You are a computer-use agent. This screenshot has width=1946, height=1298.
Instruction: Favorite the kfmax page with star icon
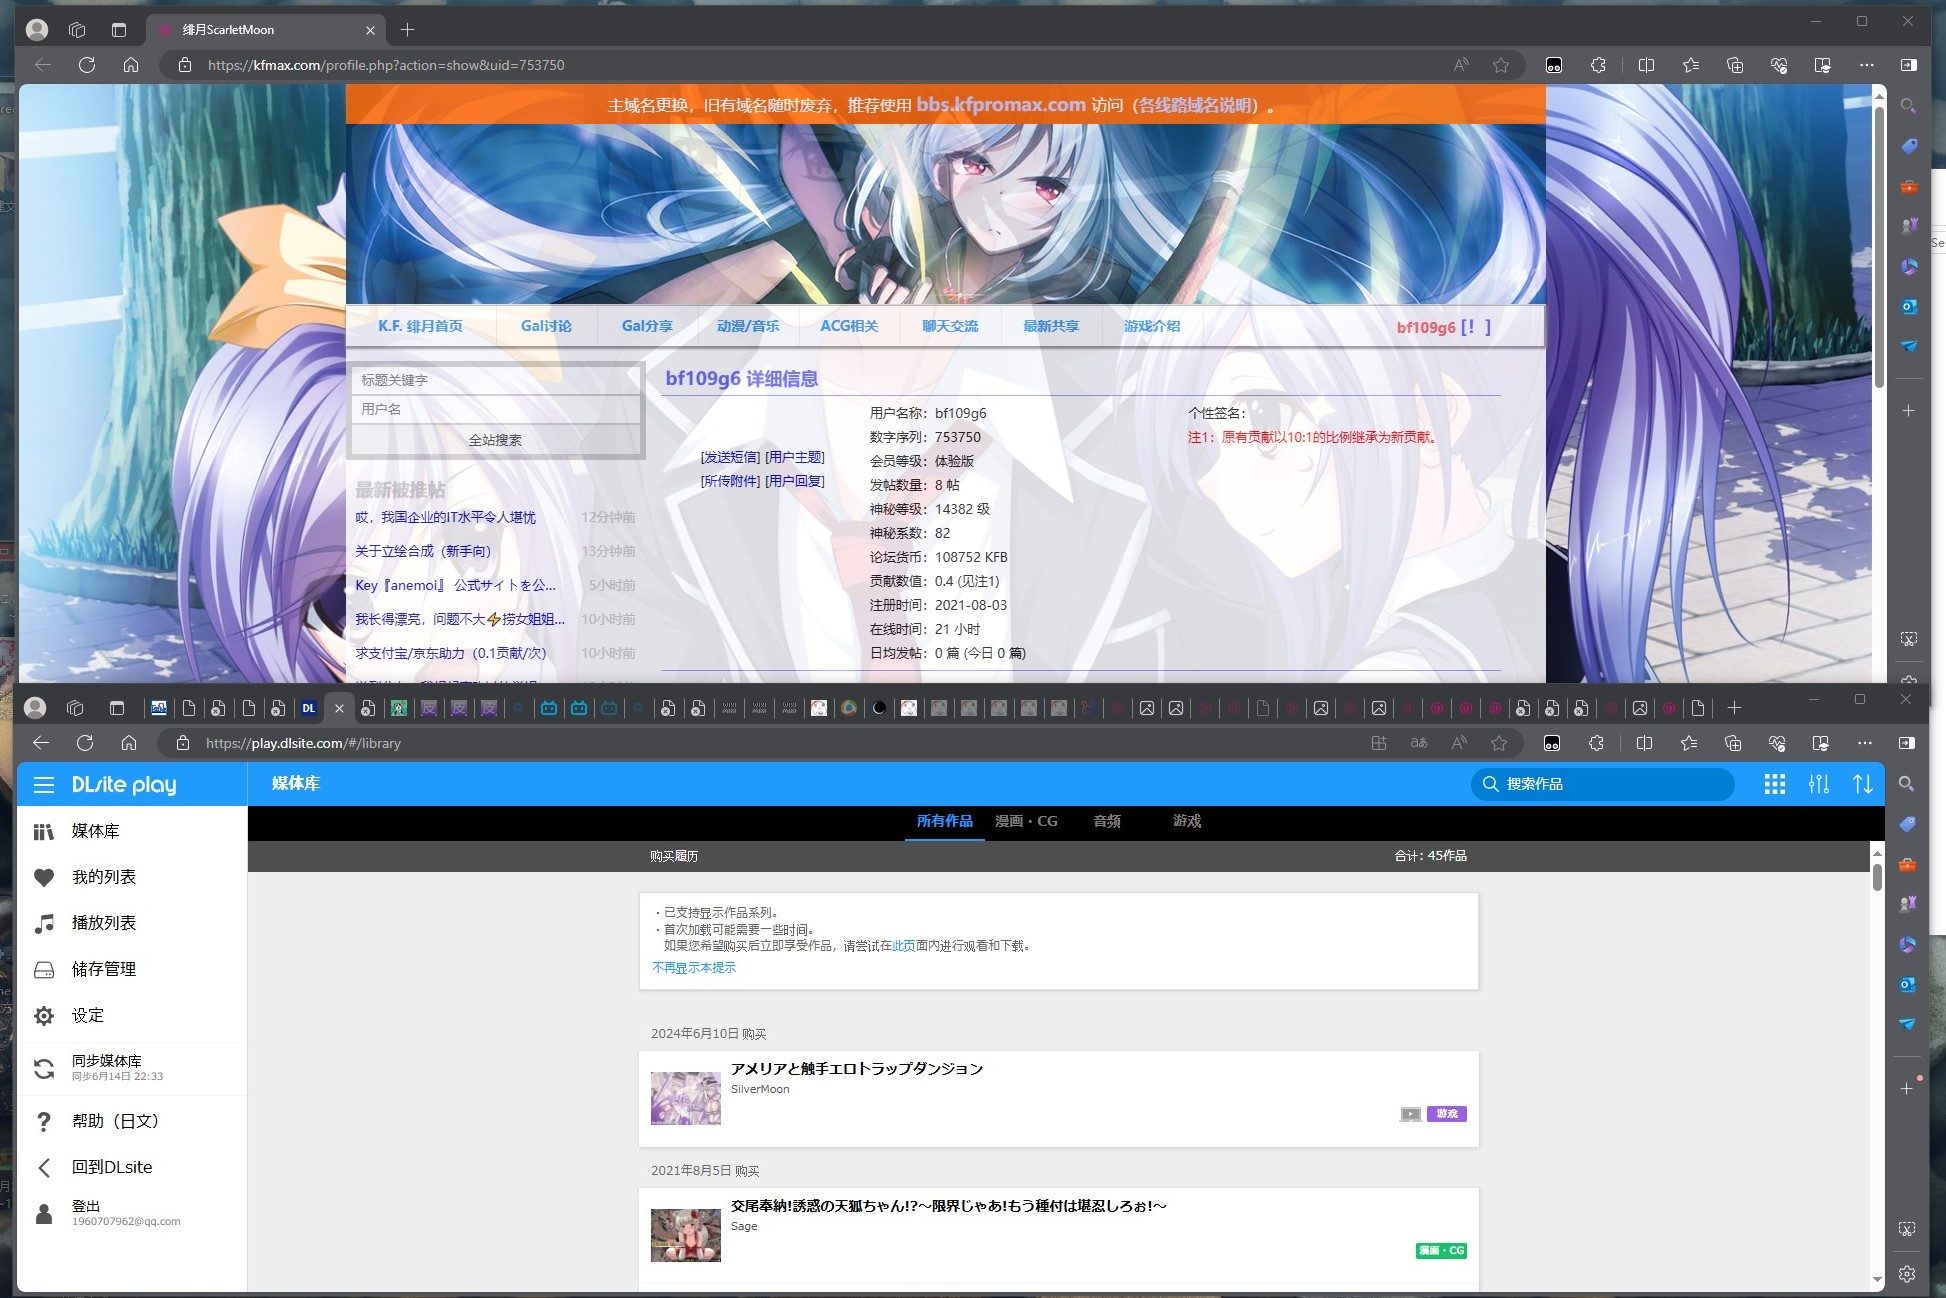(1500, 65)
